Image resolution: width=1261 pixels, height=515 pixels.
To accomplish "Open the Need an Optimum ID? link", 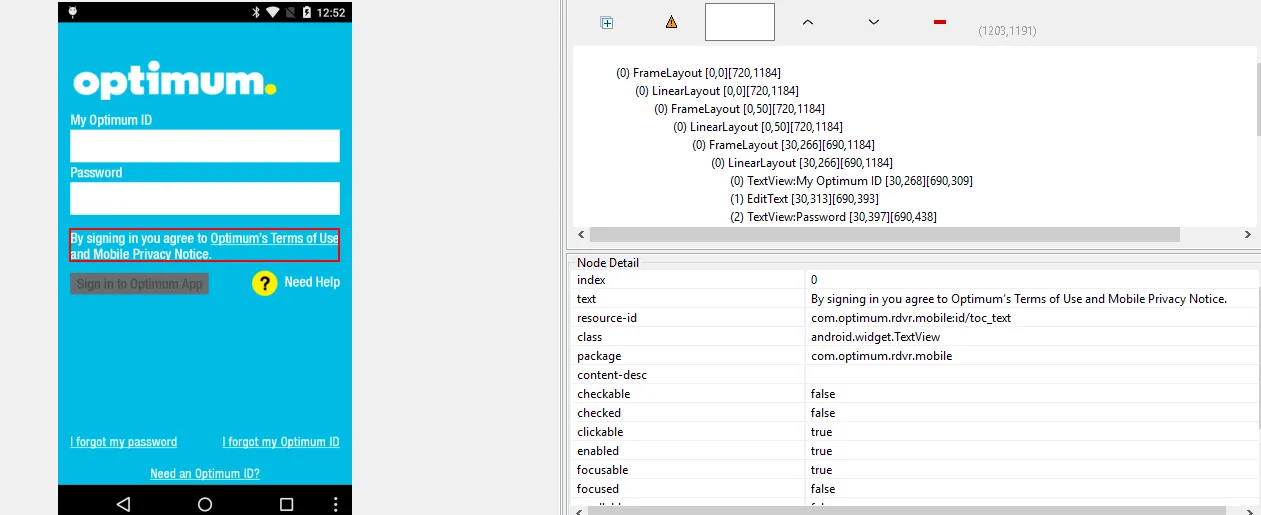I will [x=205, y=474].
